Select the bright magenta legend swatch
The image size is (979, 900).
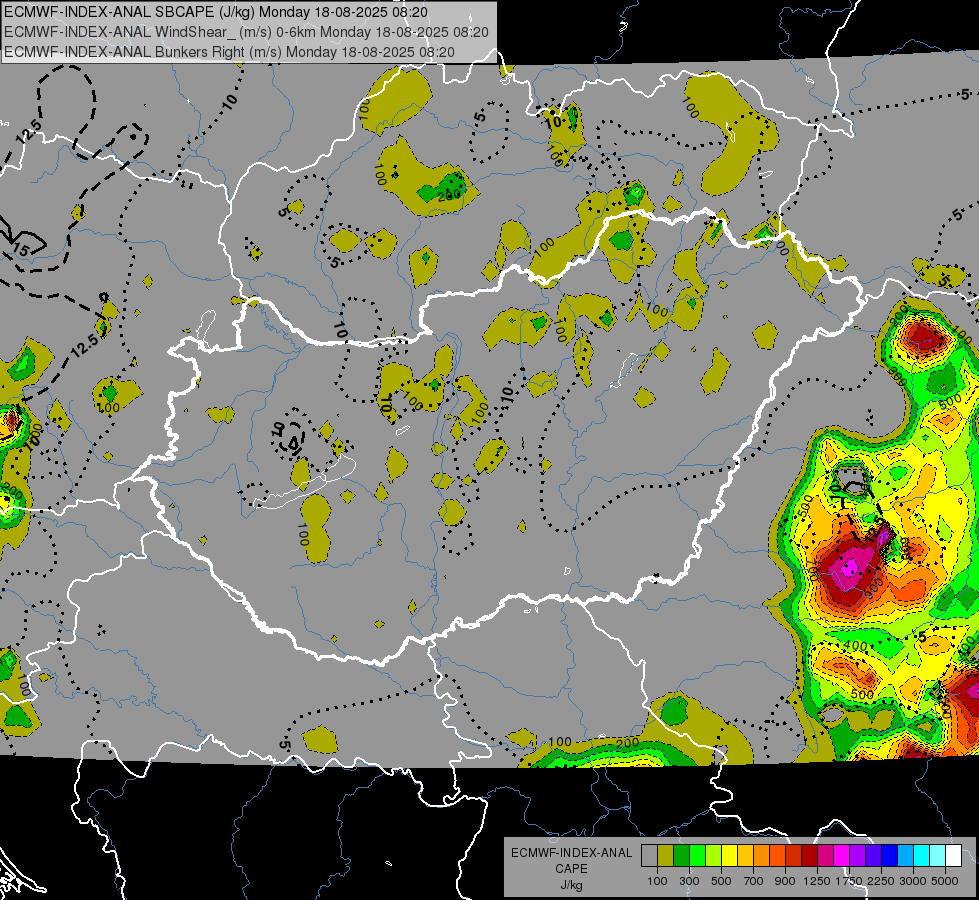coord(842,856)
